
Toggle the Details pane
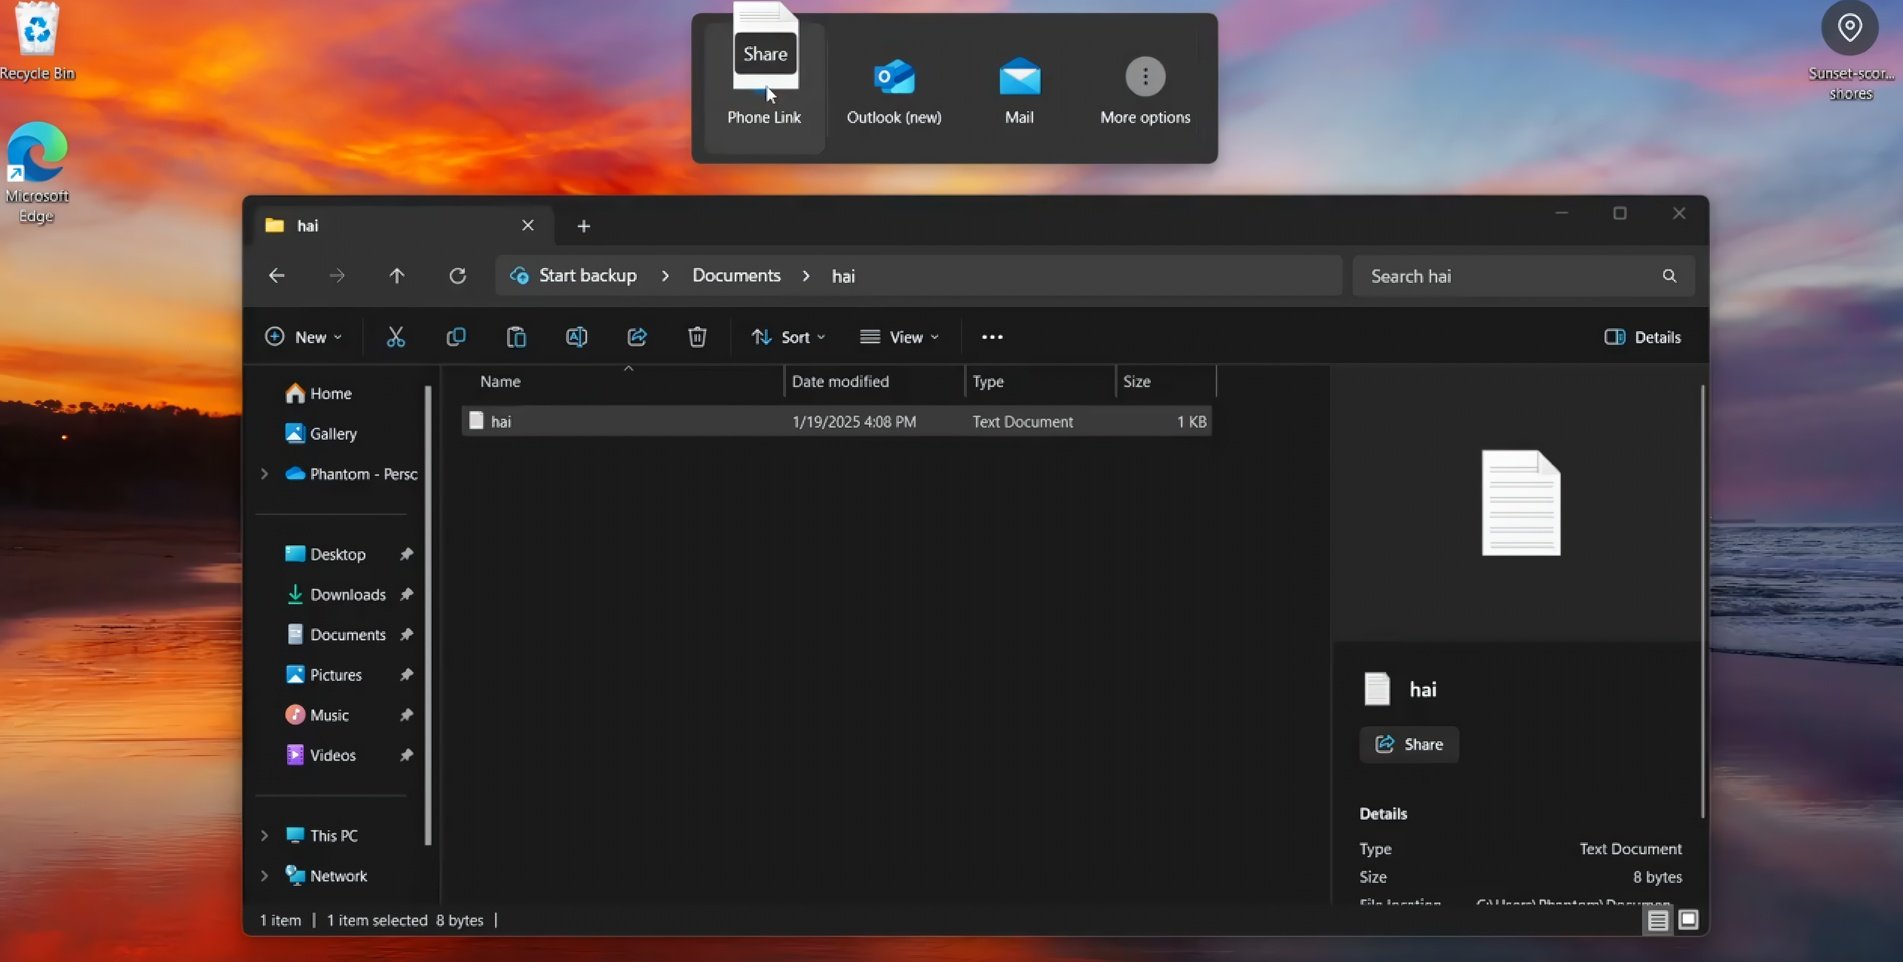[x=1641, y=337]
